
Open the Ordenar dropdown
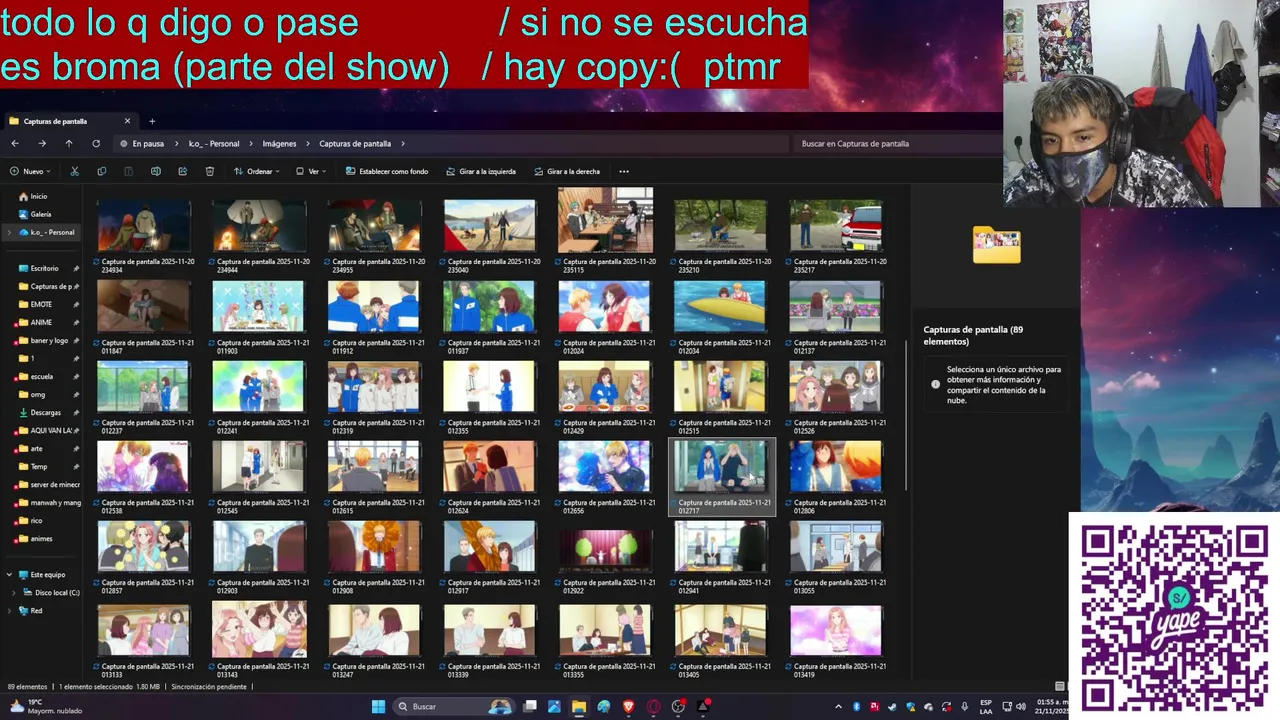tap(257, 171)
